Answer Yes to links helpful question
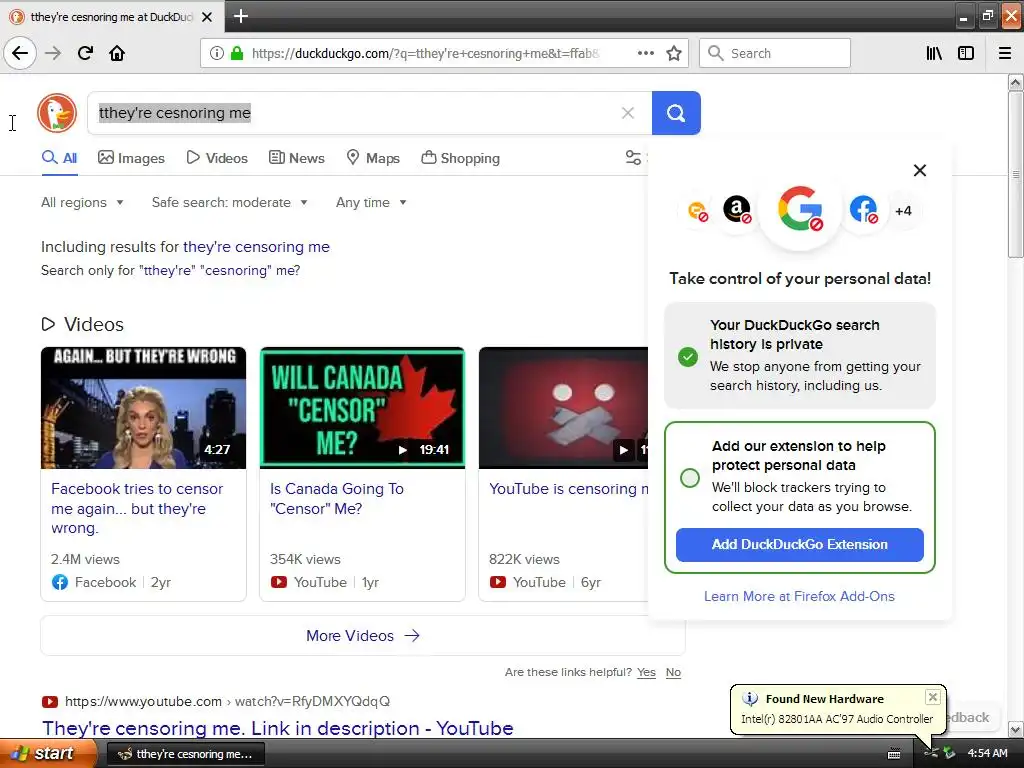The image size is (1024, 768). tap(647, 672)
